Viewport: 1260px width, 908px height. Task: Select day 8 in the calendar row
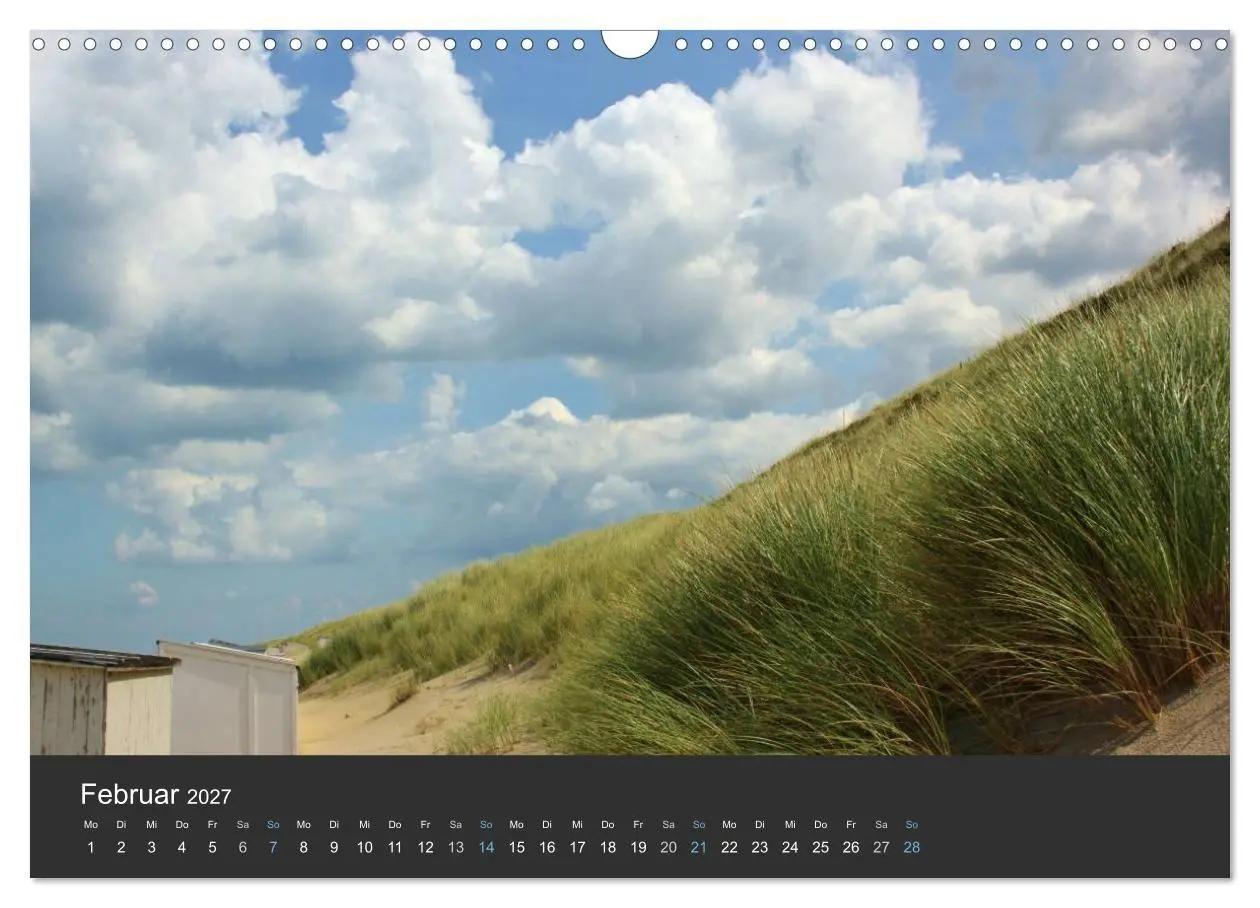coord(303,847)
